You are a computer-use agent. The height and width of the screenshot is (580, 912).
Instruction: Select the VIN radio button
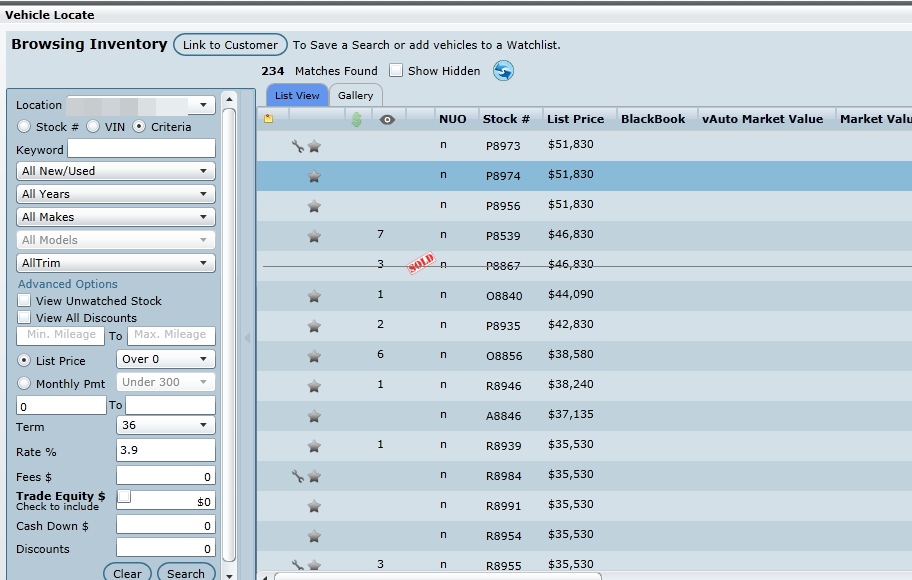coord(93,127)
